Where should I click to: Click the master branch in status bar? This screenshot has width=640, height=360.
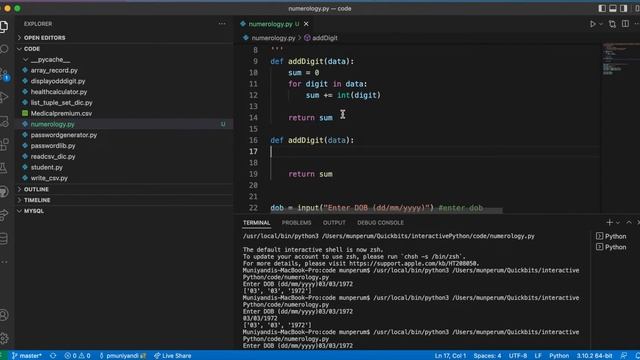coord(27,356)
